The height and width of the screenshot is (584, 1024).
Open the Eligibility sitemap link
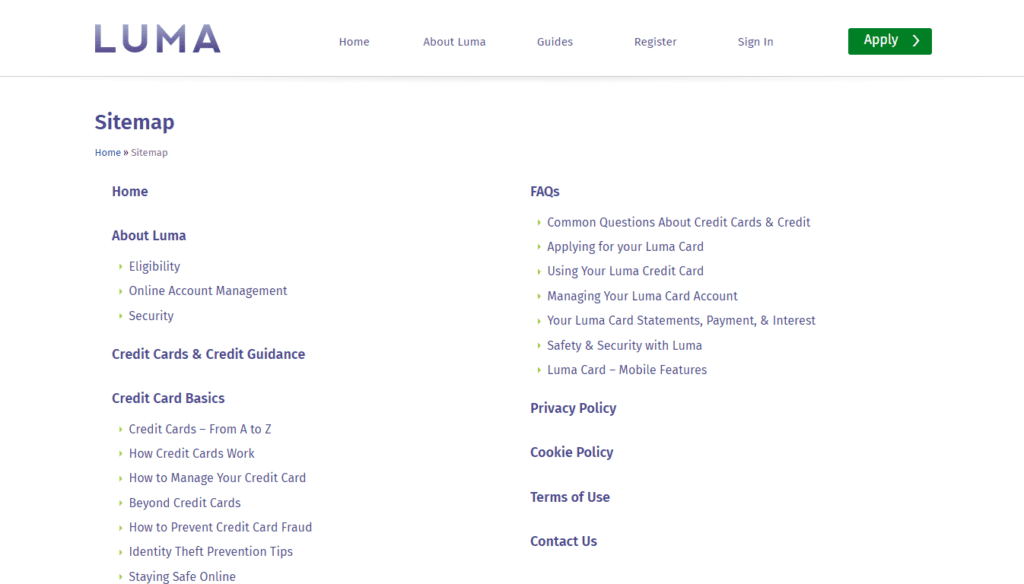coord(154,266)
